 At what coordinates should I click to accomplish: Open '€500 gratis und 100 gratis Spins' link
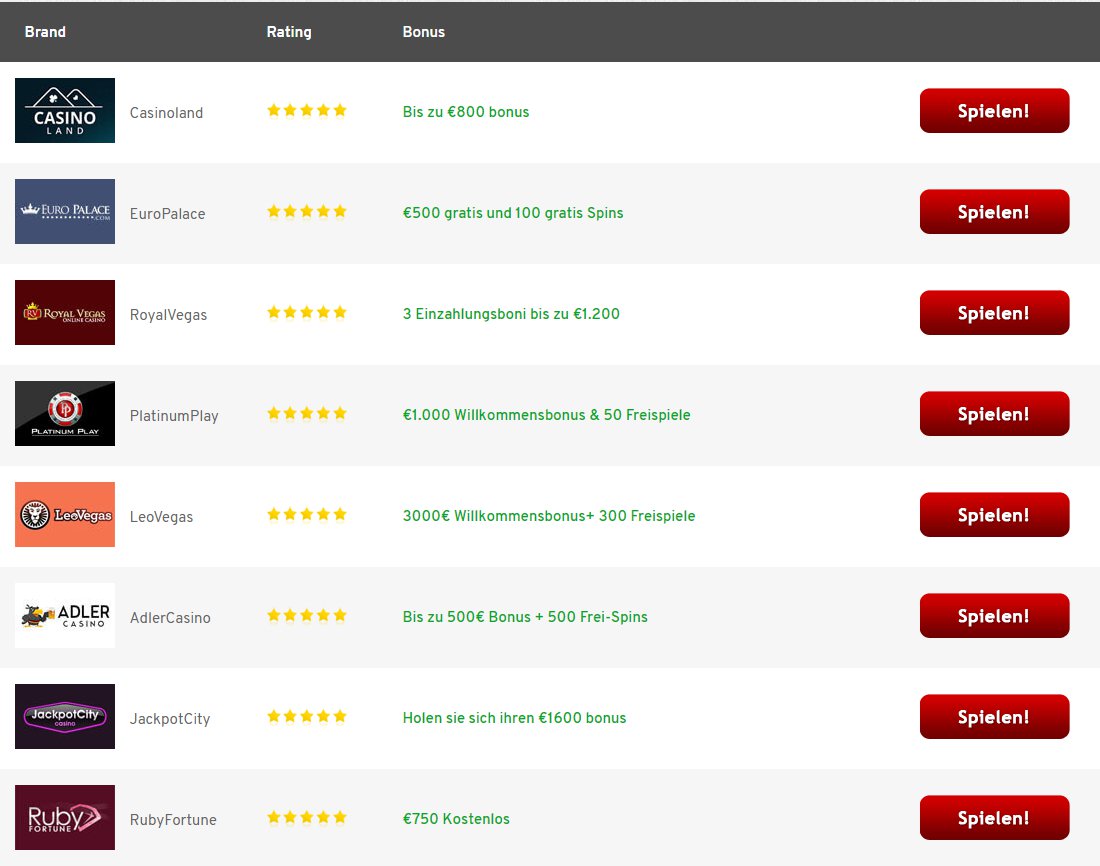click(x=513, y=213)
